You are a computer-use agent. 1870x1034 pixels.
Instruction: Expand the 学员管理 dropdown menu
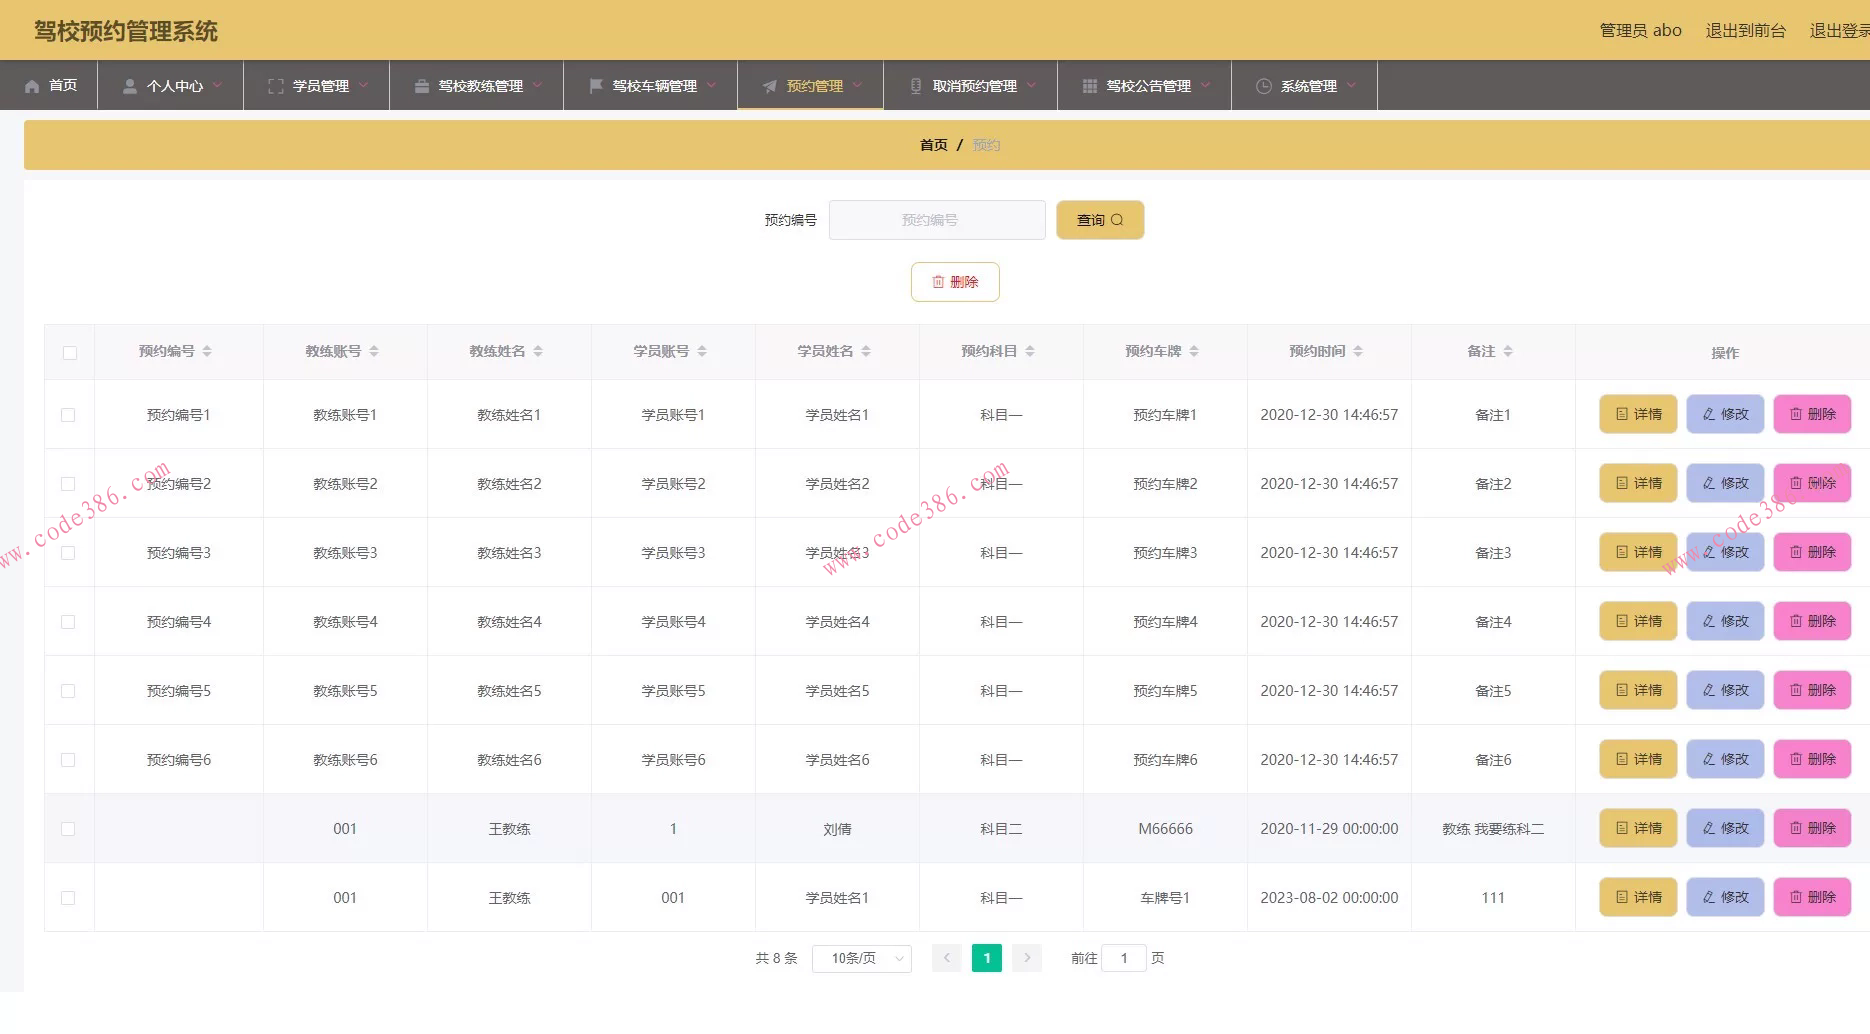(x=320, y=86)
